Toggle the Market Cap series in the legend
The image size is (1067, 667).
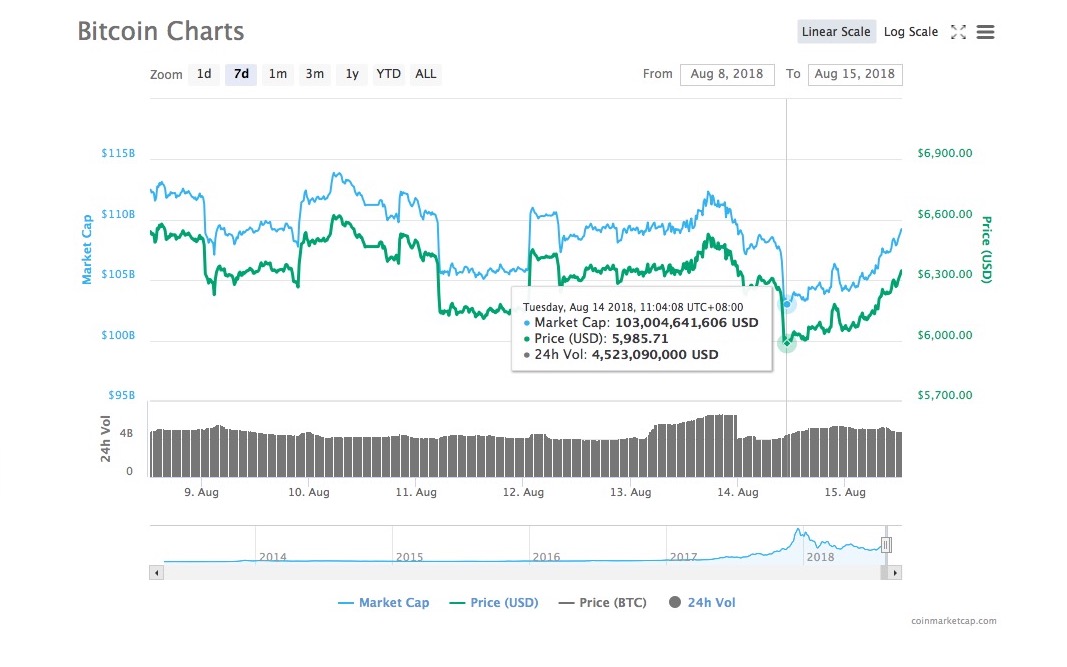pos(384,603)
